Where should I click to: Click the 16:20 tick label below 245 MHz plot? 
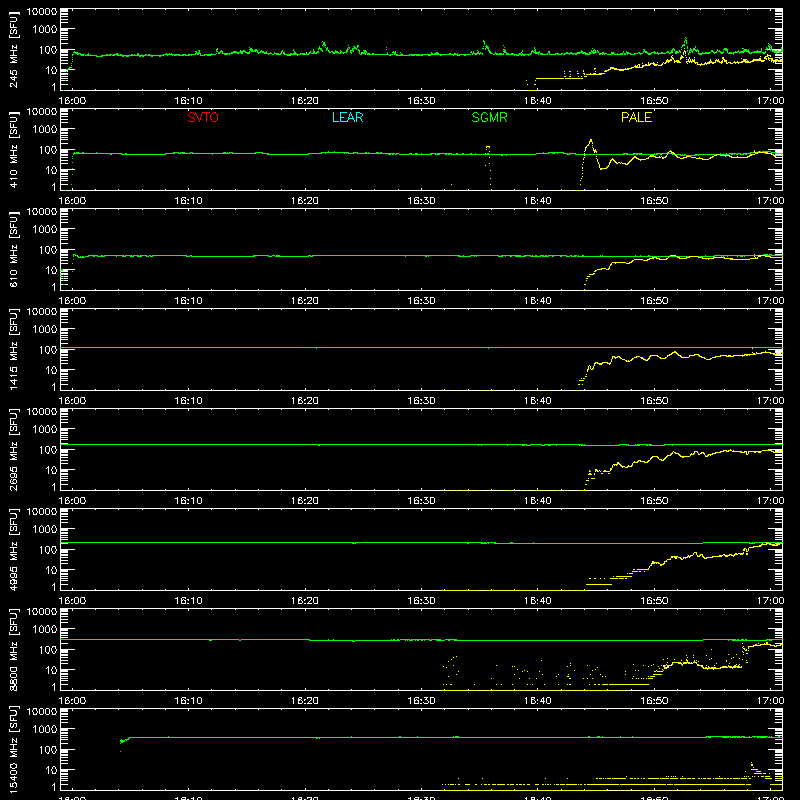pos(305,101)
